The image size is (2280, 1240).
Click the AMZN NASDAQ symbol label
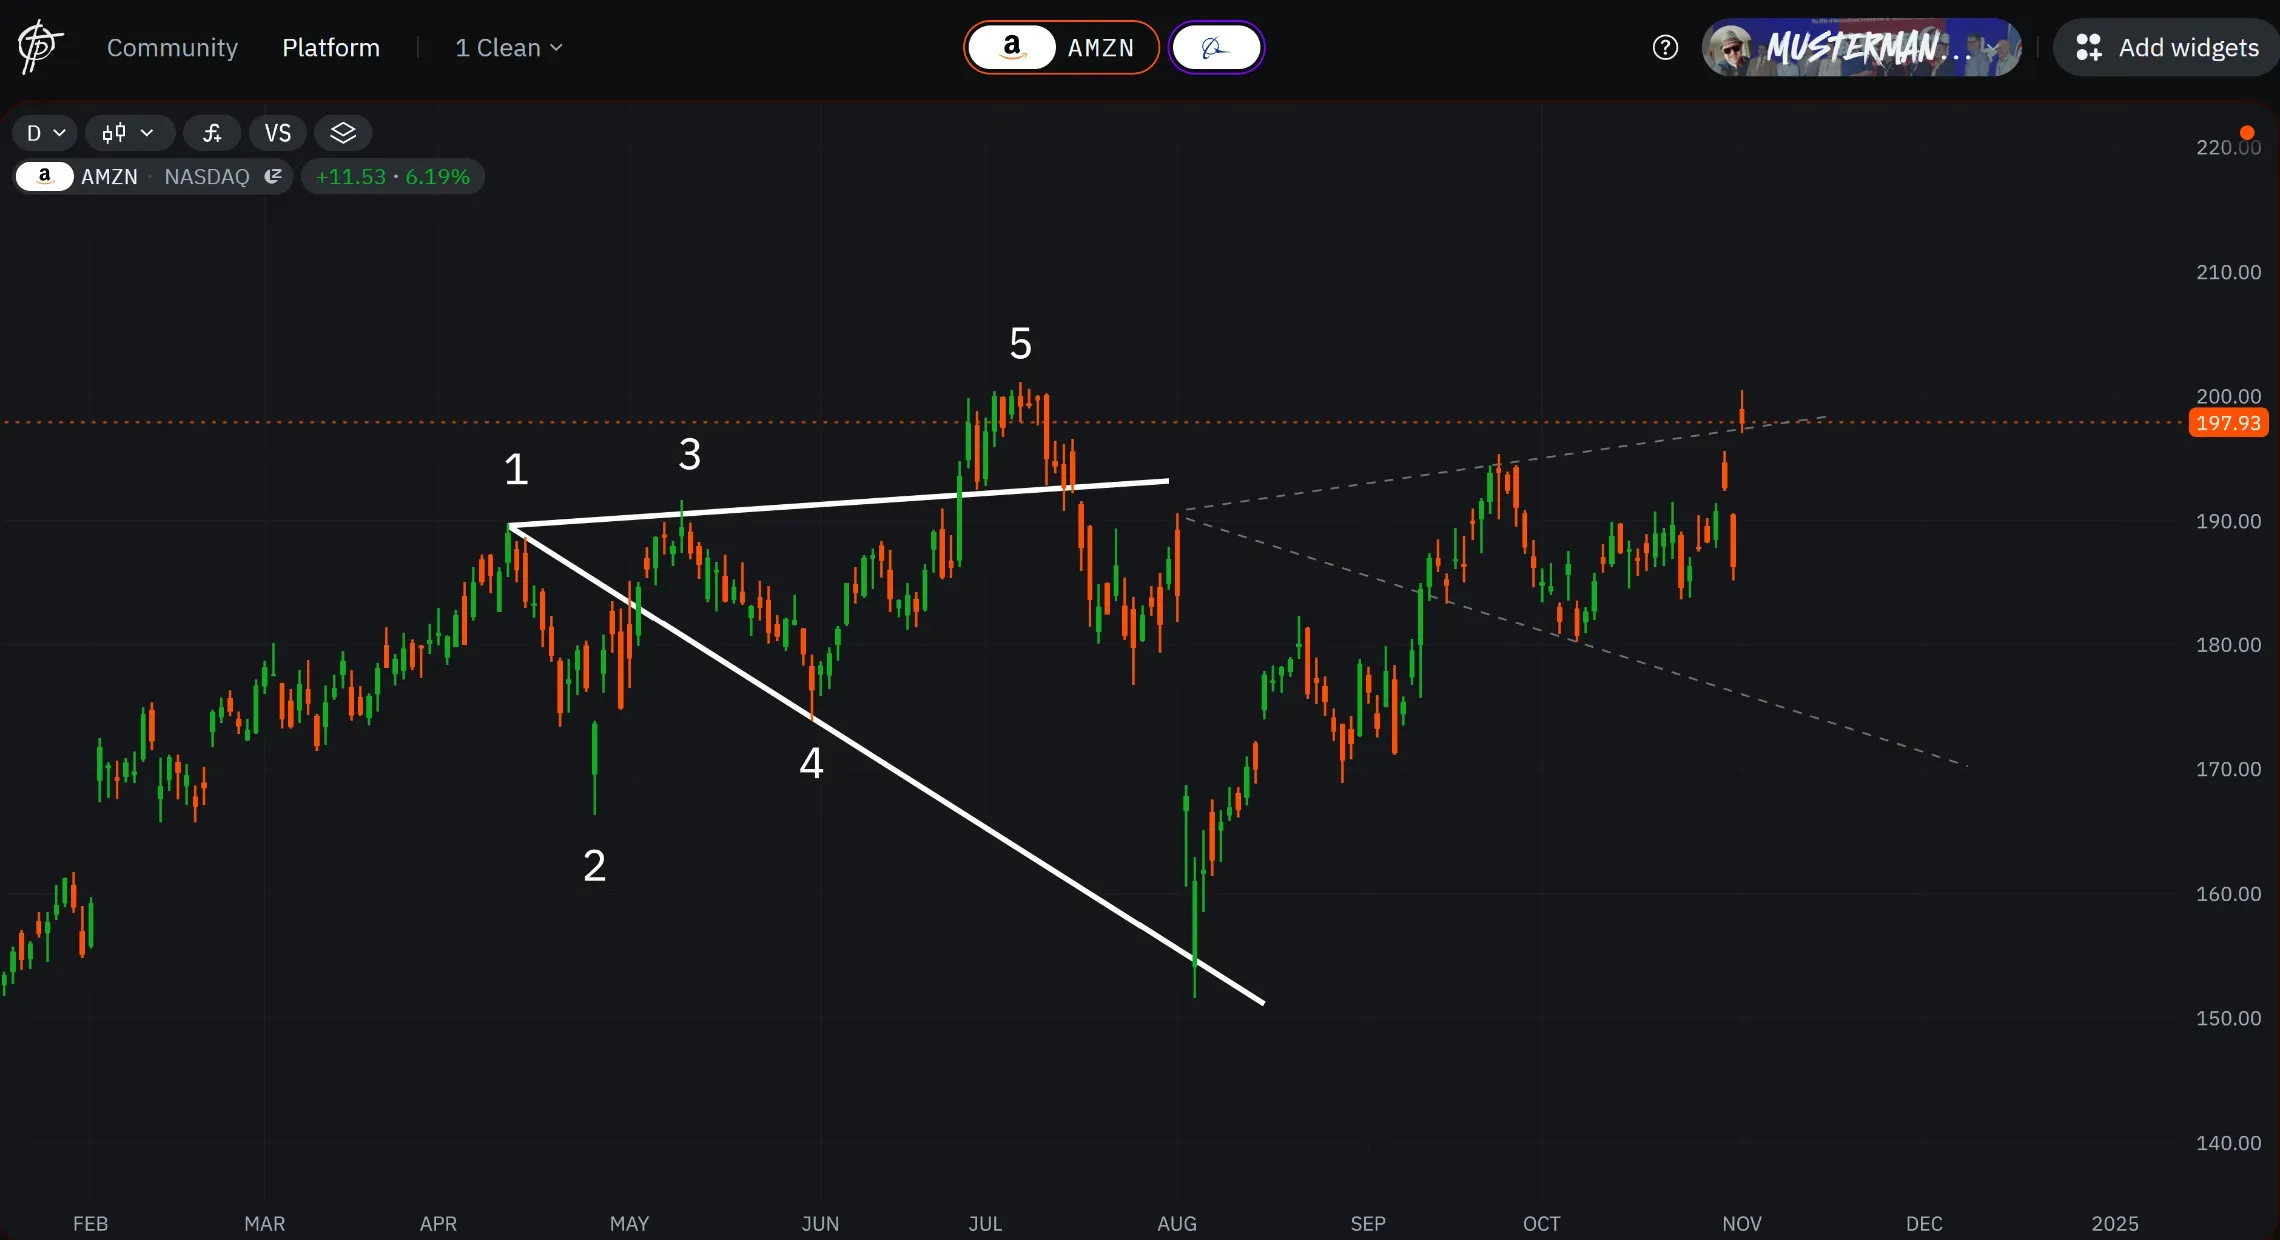click(153, 177)
